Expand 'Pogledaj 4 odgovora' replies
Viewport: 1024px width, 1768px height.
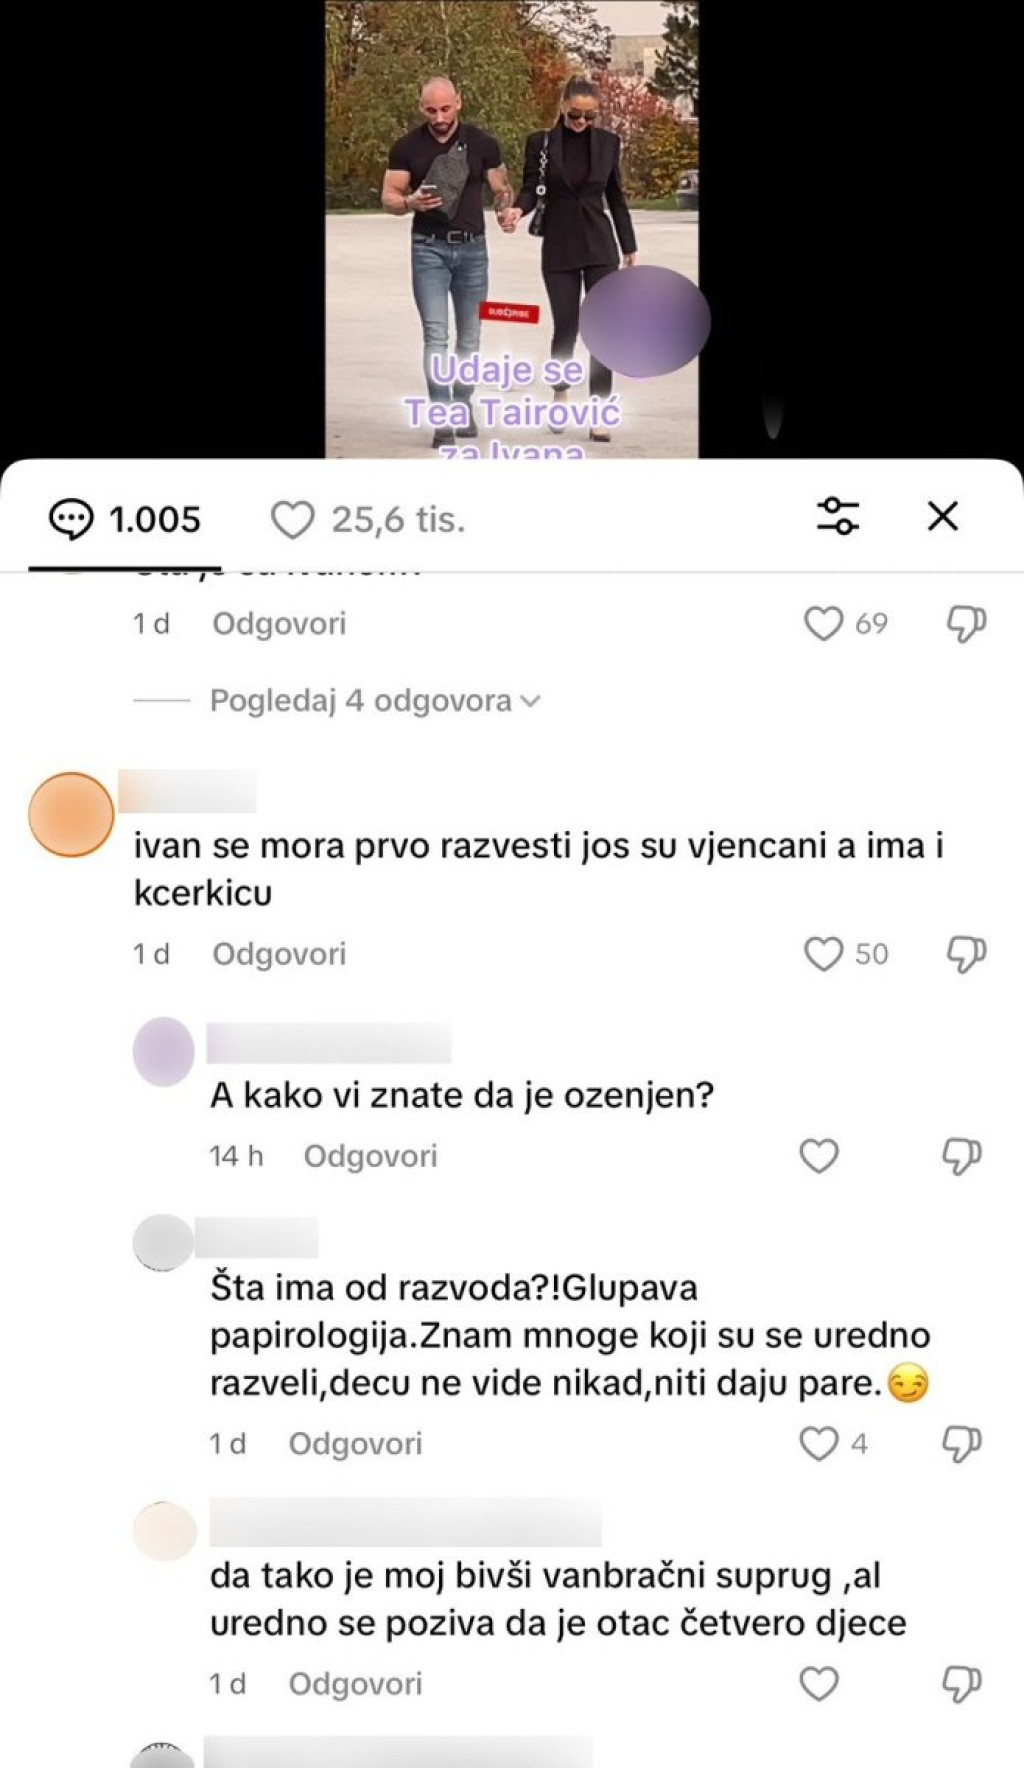point(375,701)
